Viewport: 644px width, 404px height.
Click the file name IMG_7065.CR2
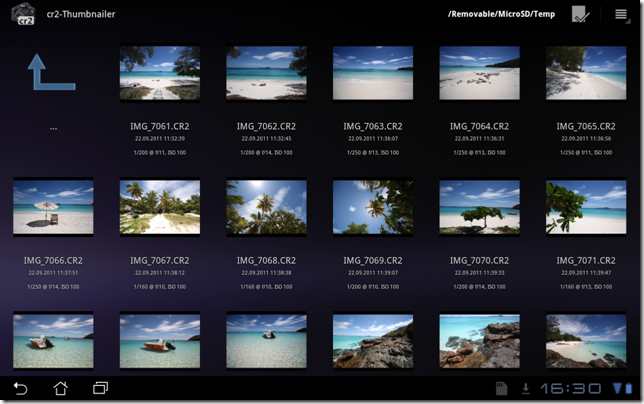tap(586, 126)
